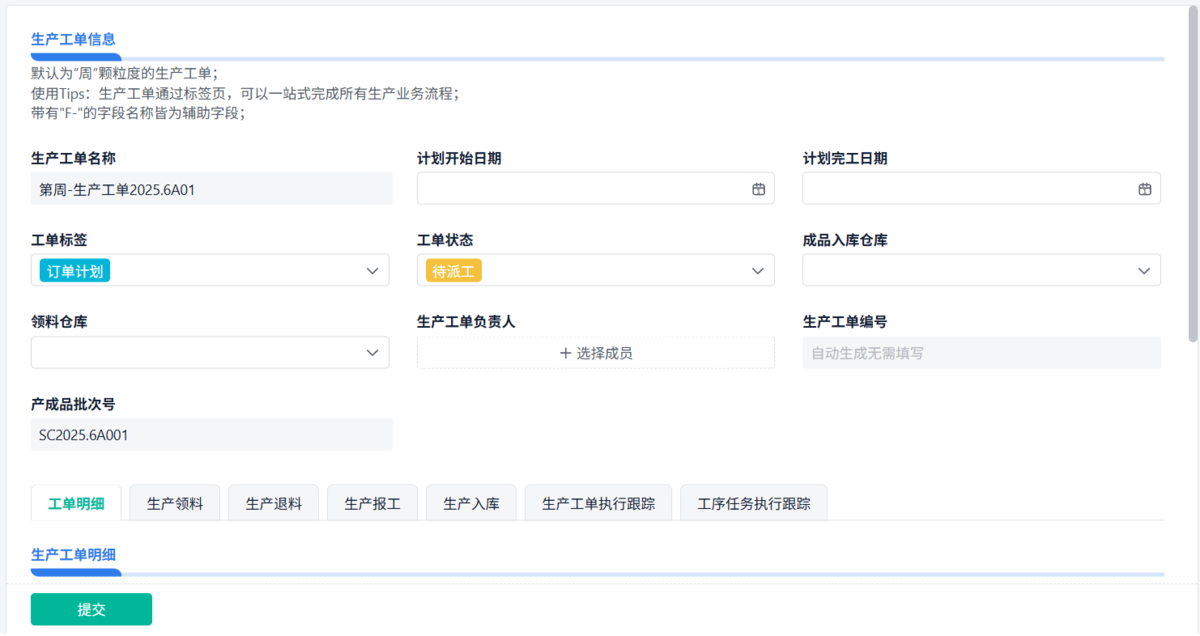The width and height of the screenshot is (1200, 636).
Task: Expand the 工单标签 dropdown
Action: [372, 271]
